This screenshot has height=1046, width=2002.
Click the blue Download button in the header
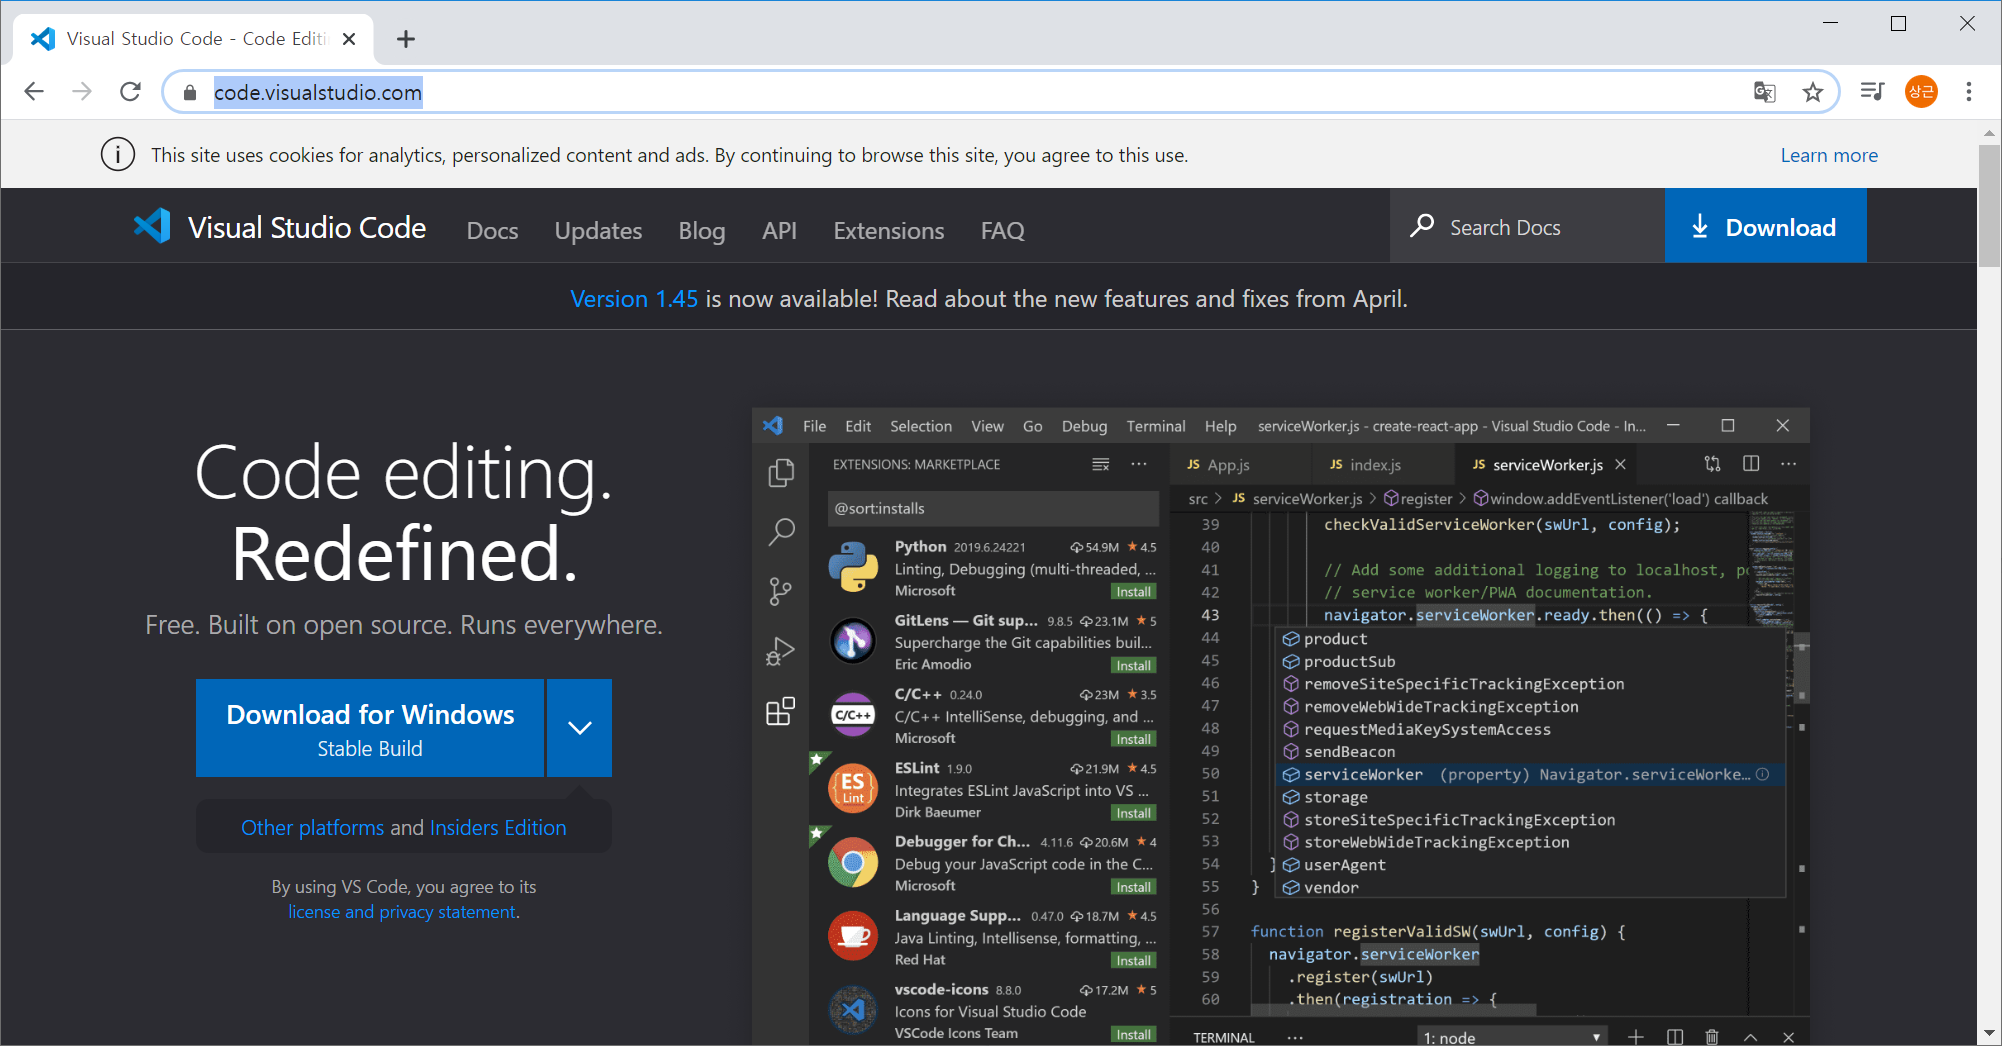(x=1765, y=227)
